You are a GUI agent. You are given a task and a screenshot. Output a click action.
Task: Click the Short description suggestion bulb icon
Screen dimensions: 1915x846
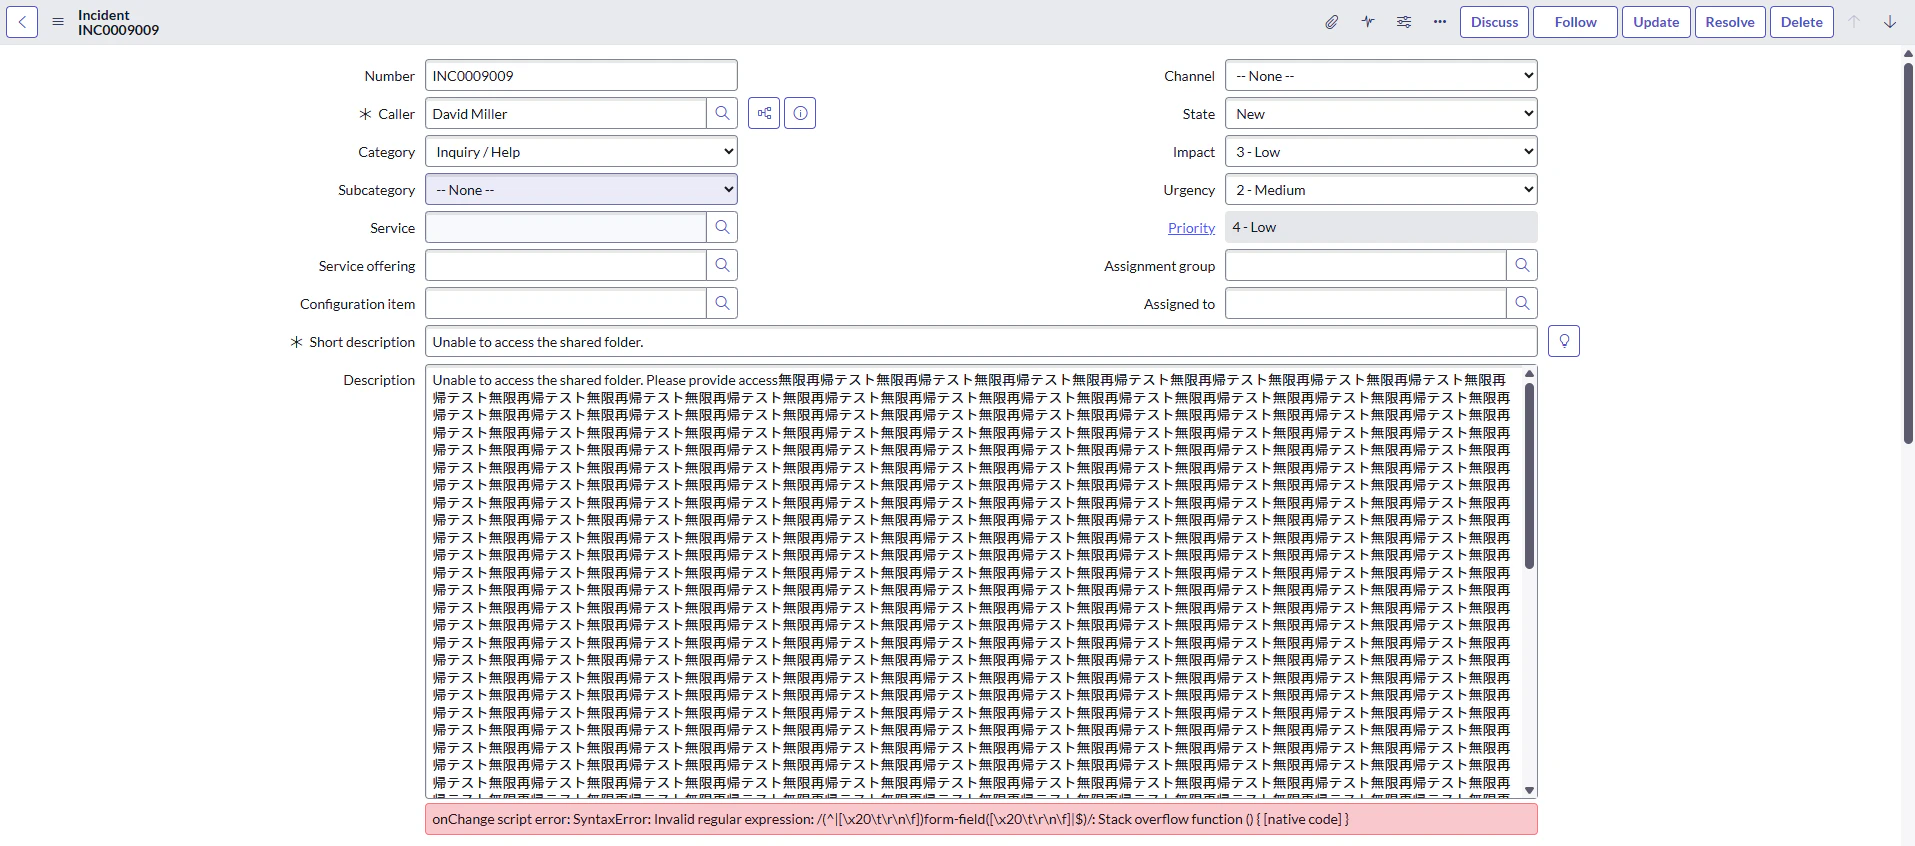[x=1564, y=342]
